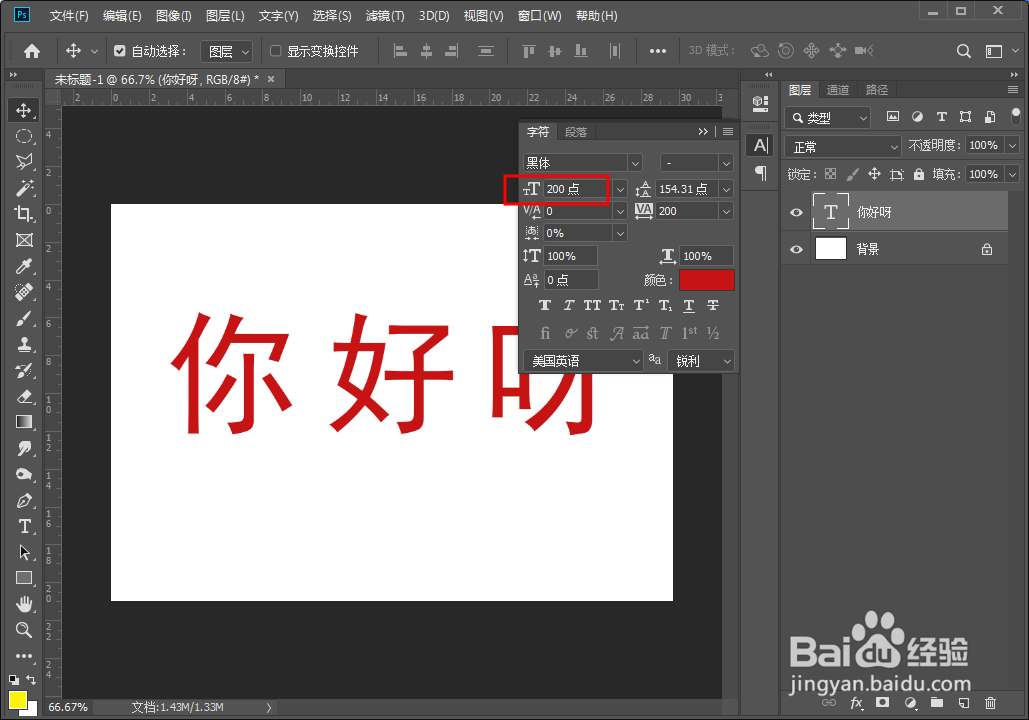Open the leading 154.31 点 dropdown arrow

click(726, 190)
